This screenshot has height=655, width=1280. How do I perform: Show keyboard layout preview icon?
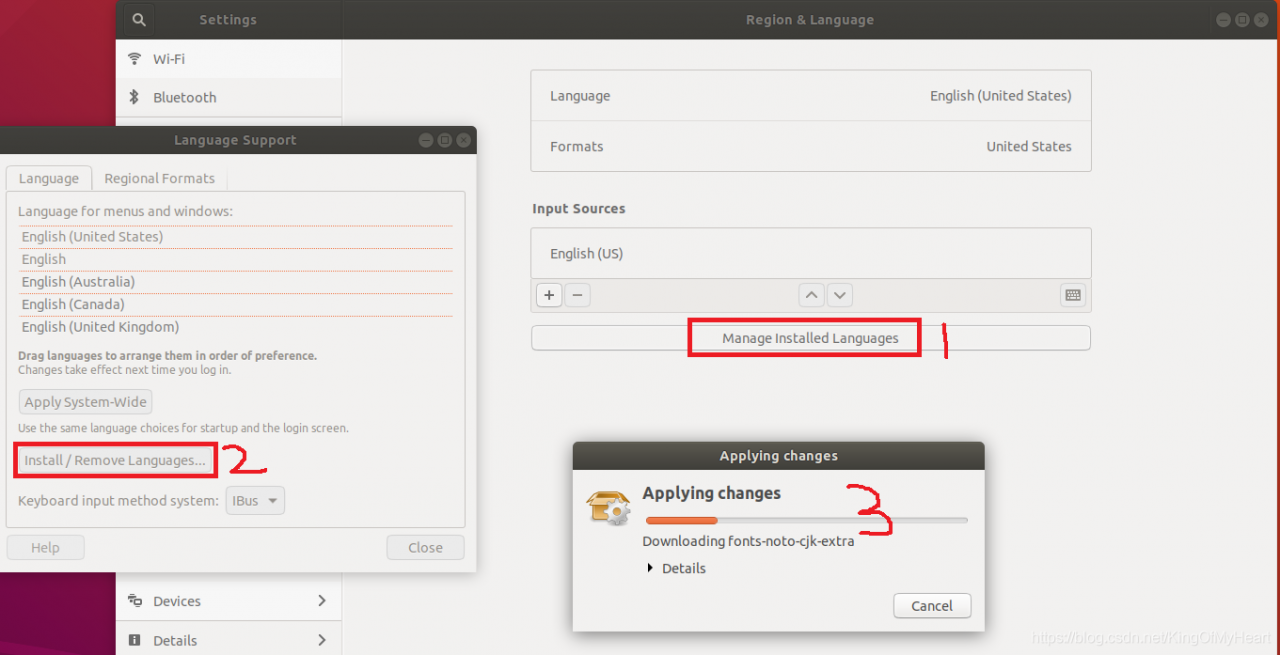point(1073,295)
